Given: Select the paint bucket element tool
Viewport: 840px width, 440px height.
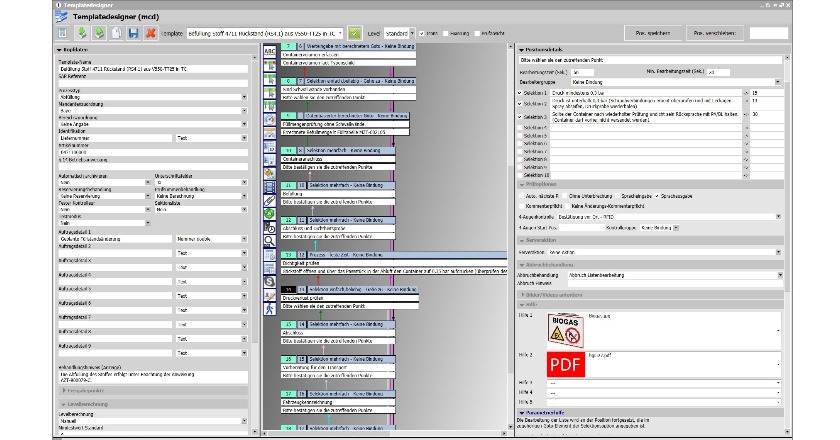Looking at the screenshot, I should click(x=269, y=173).
